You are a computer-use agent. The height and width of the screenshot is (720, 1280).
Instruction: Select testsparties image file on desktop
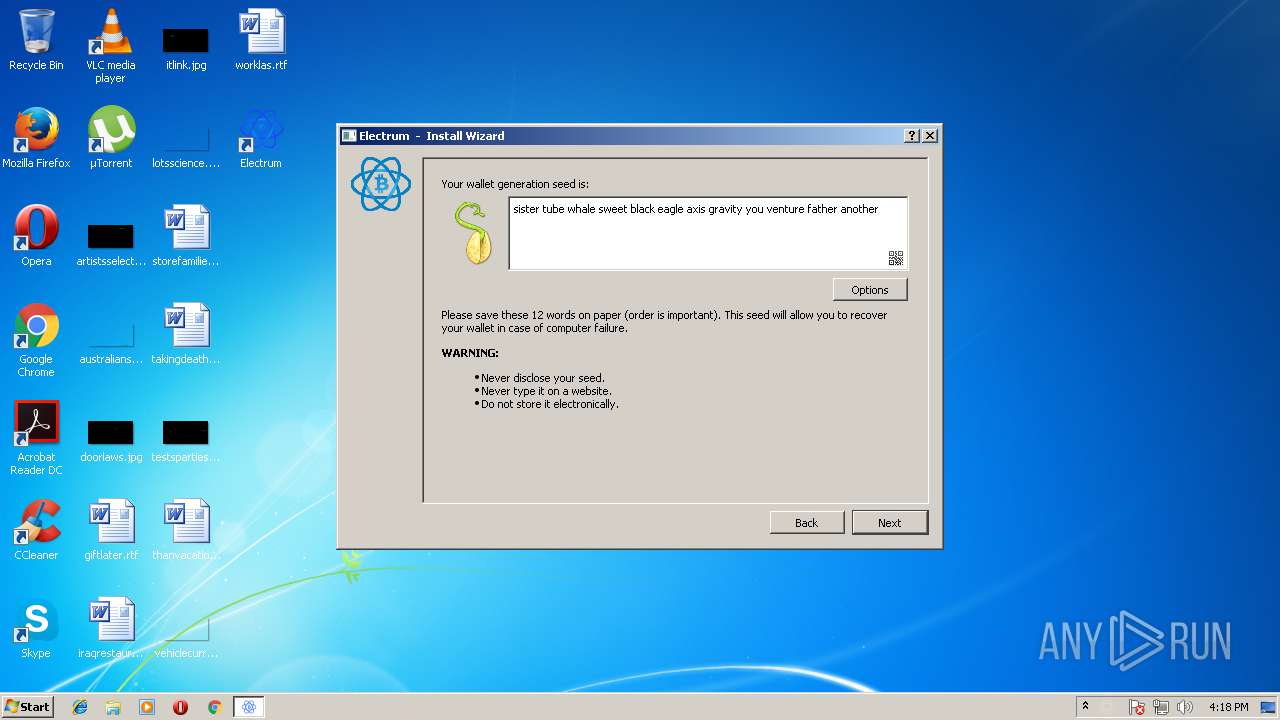click(186, 442)
